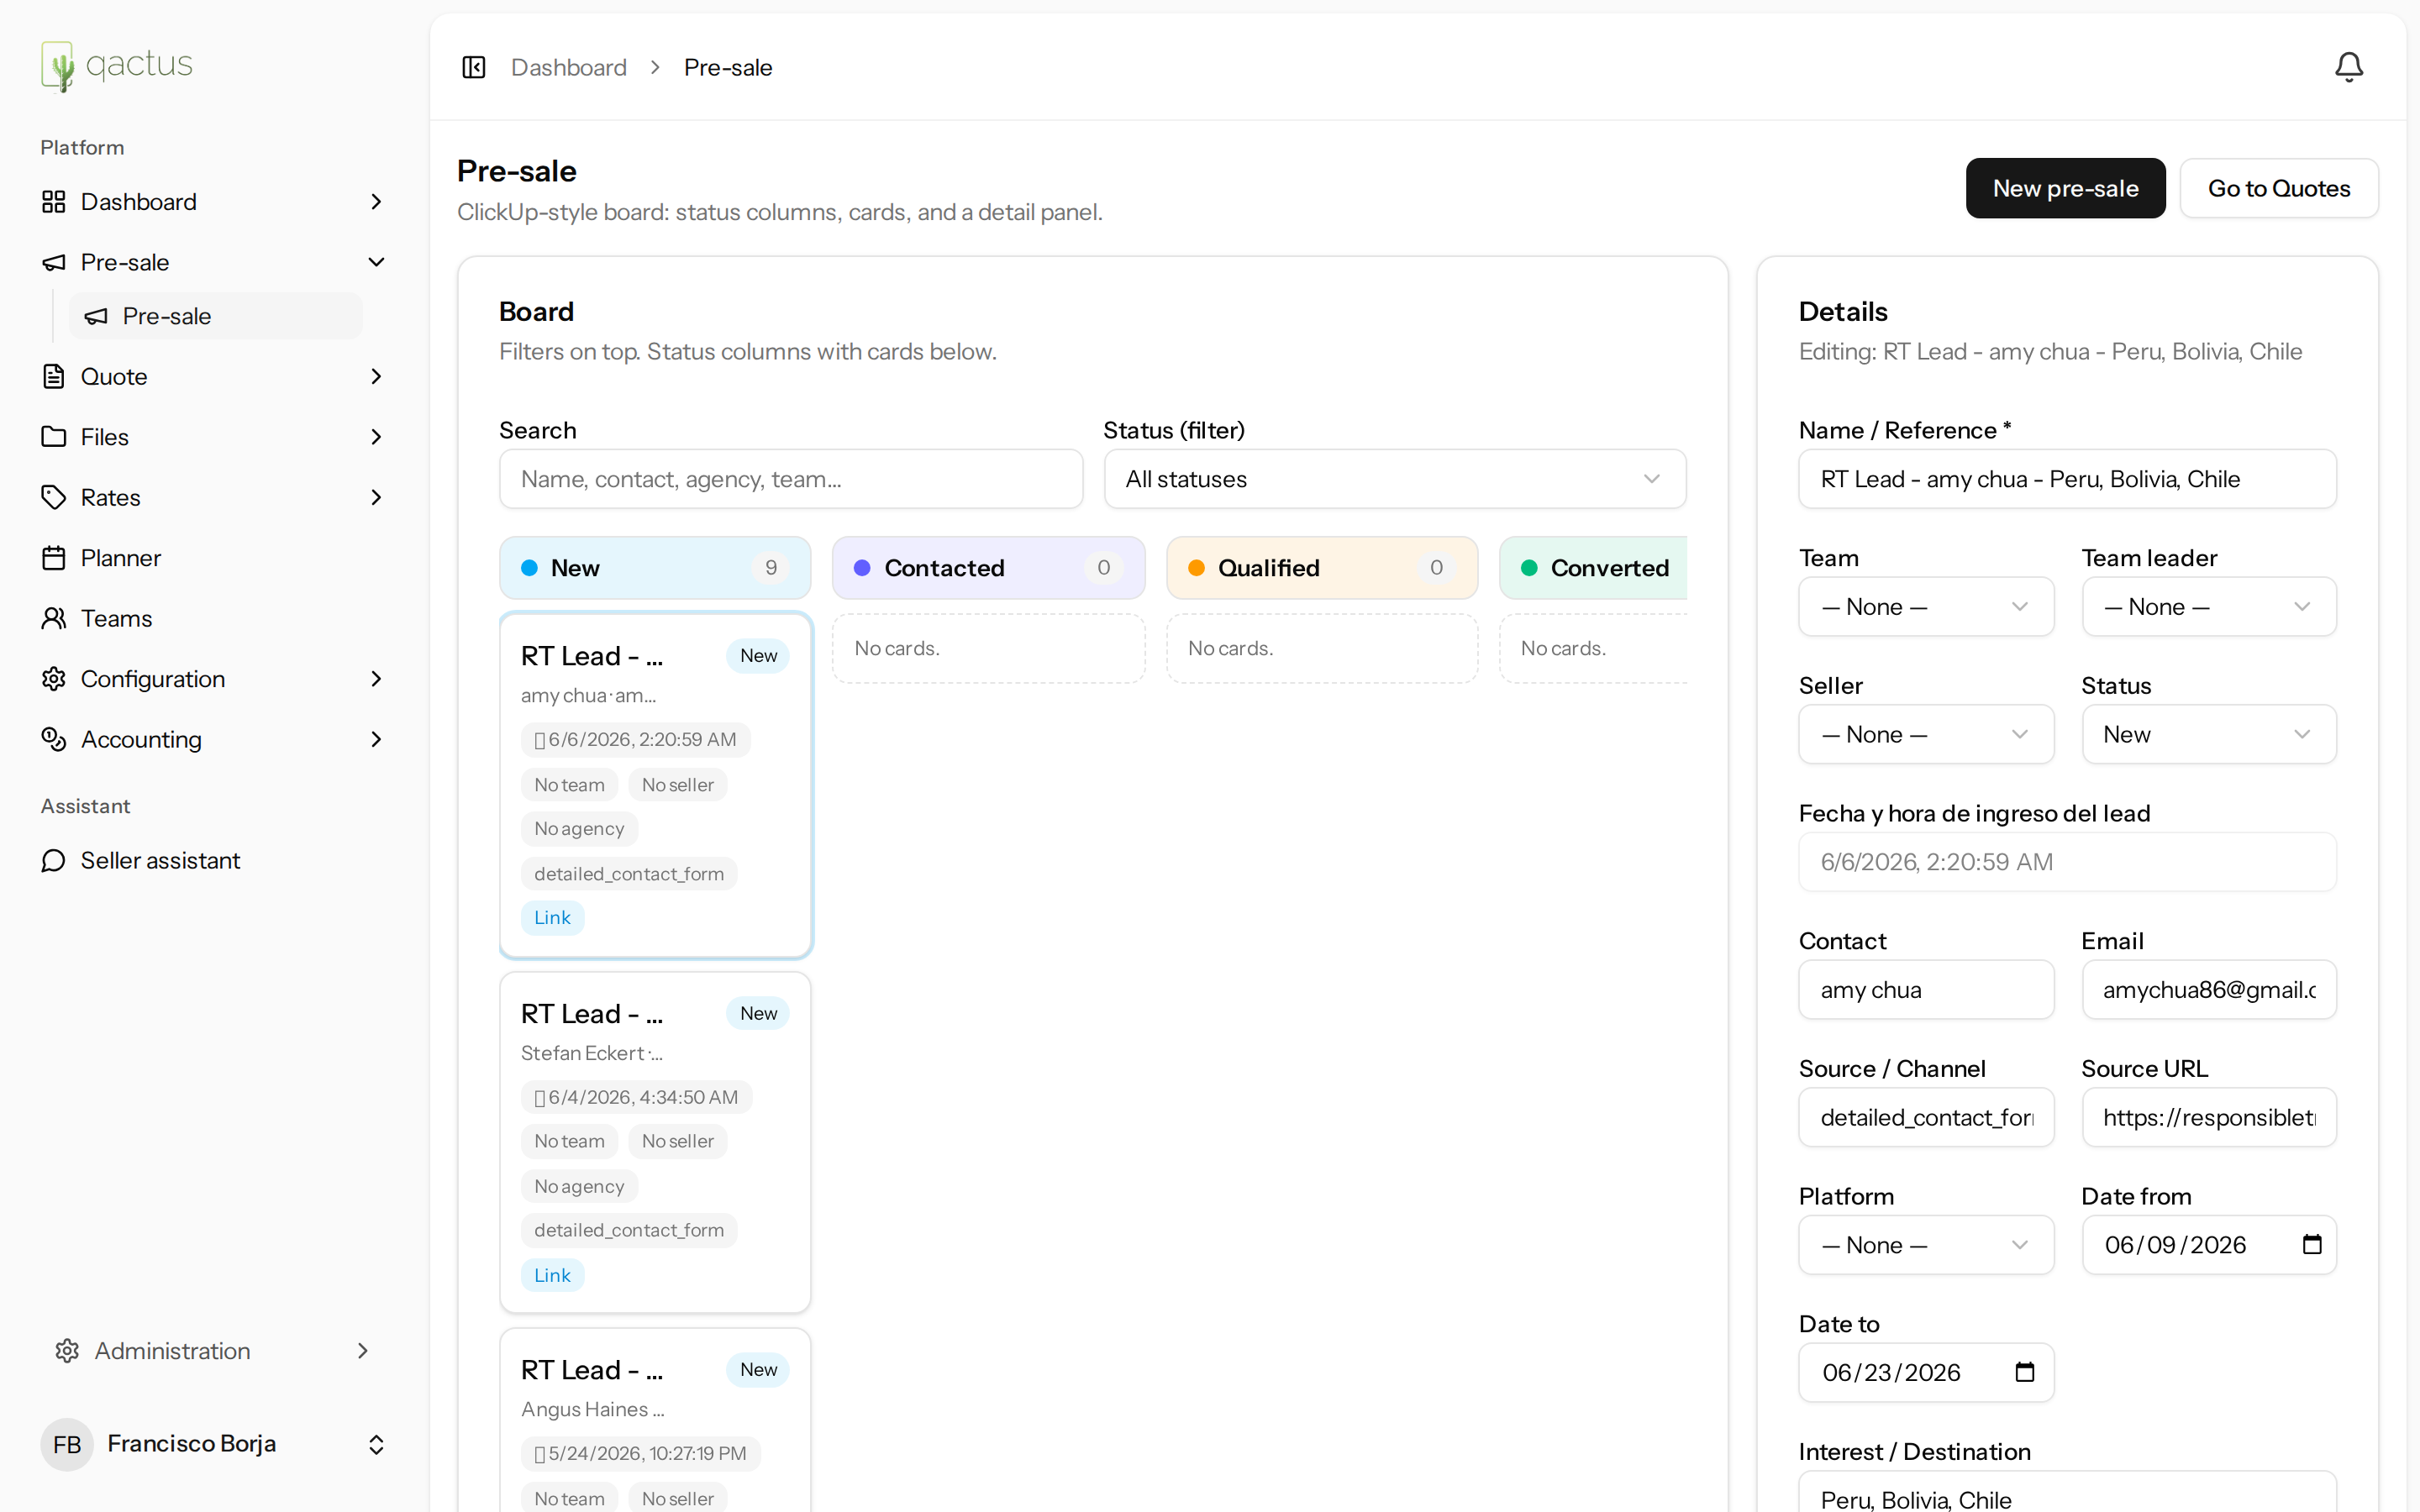The width and height of the screenshot is (2420, 1512).
Task: Click the No agency tag on Stefan Eckert card
Action: 579,1186
